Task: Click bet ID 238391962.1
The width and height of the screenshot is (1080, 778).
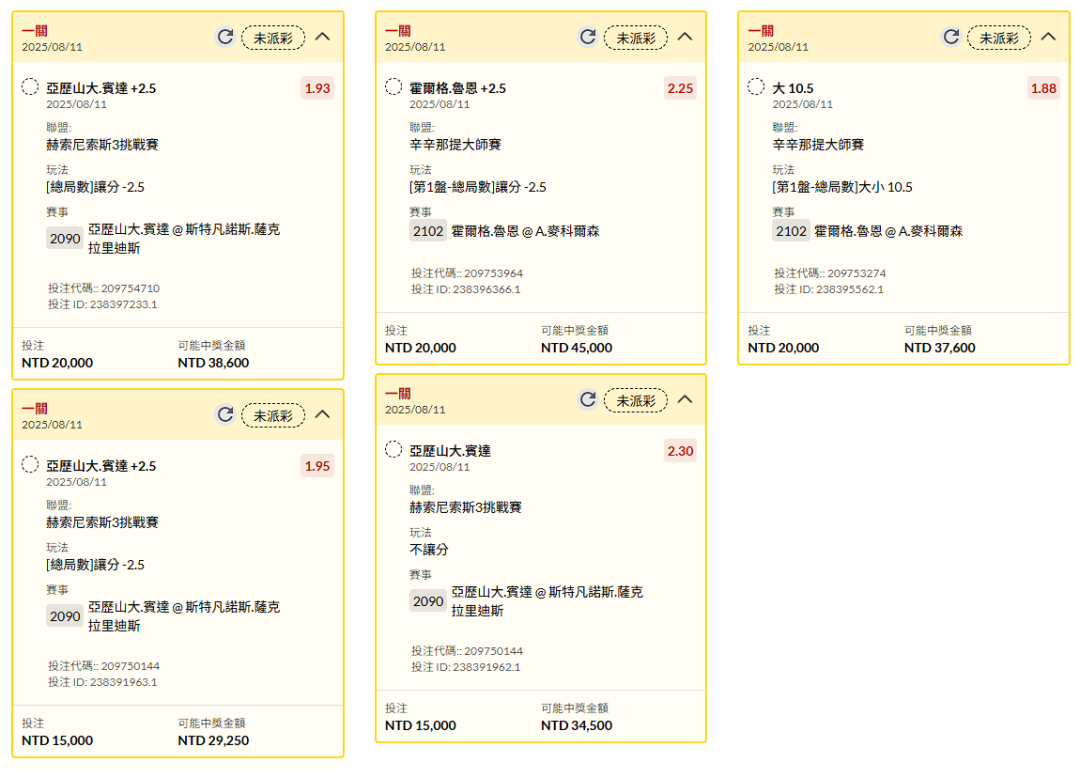Action: [486, 667]
